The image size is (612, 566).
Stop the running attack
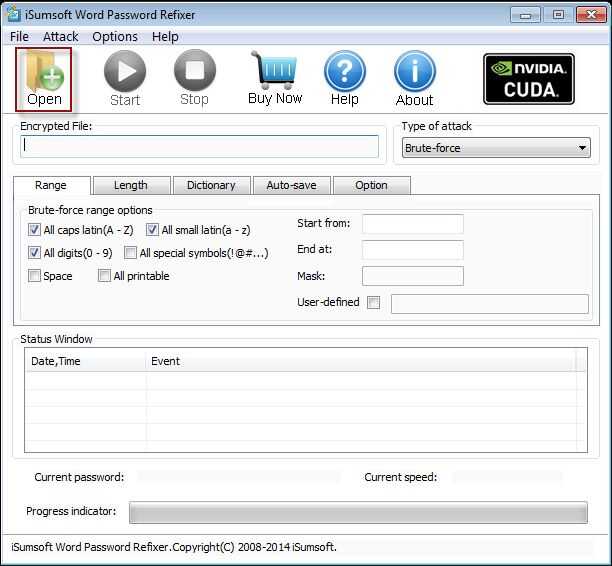[194, 78]
